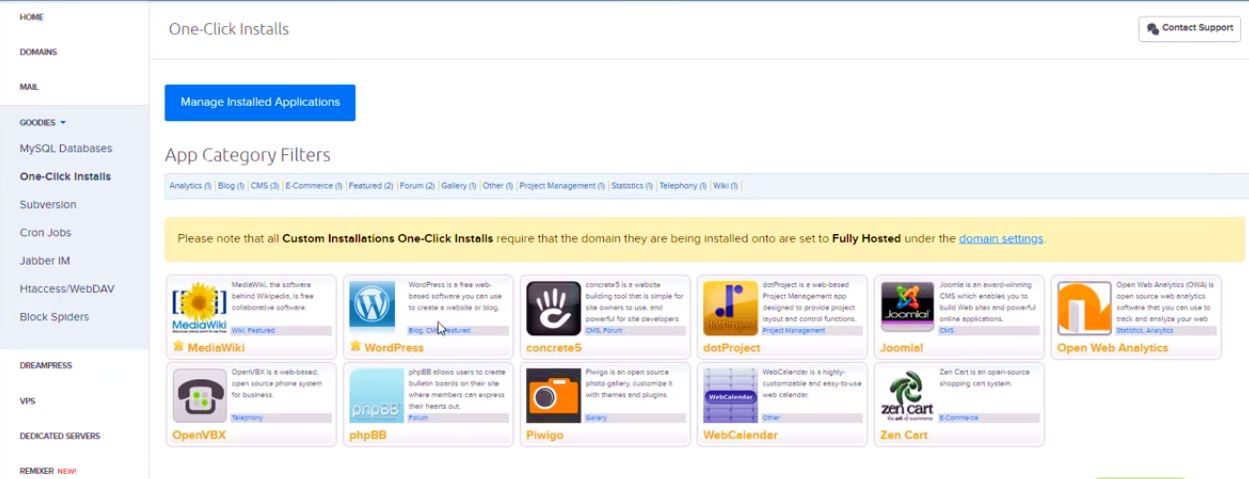Click the MediaWiki sunflower logo
This screenshot has width=1249, height=479.
coord(199,308)
